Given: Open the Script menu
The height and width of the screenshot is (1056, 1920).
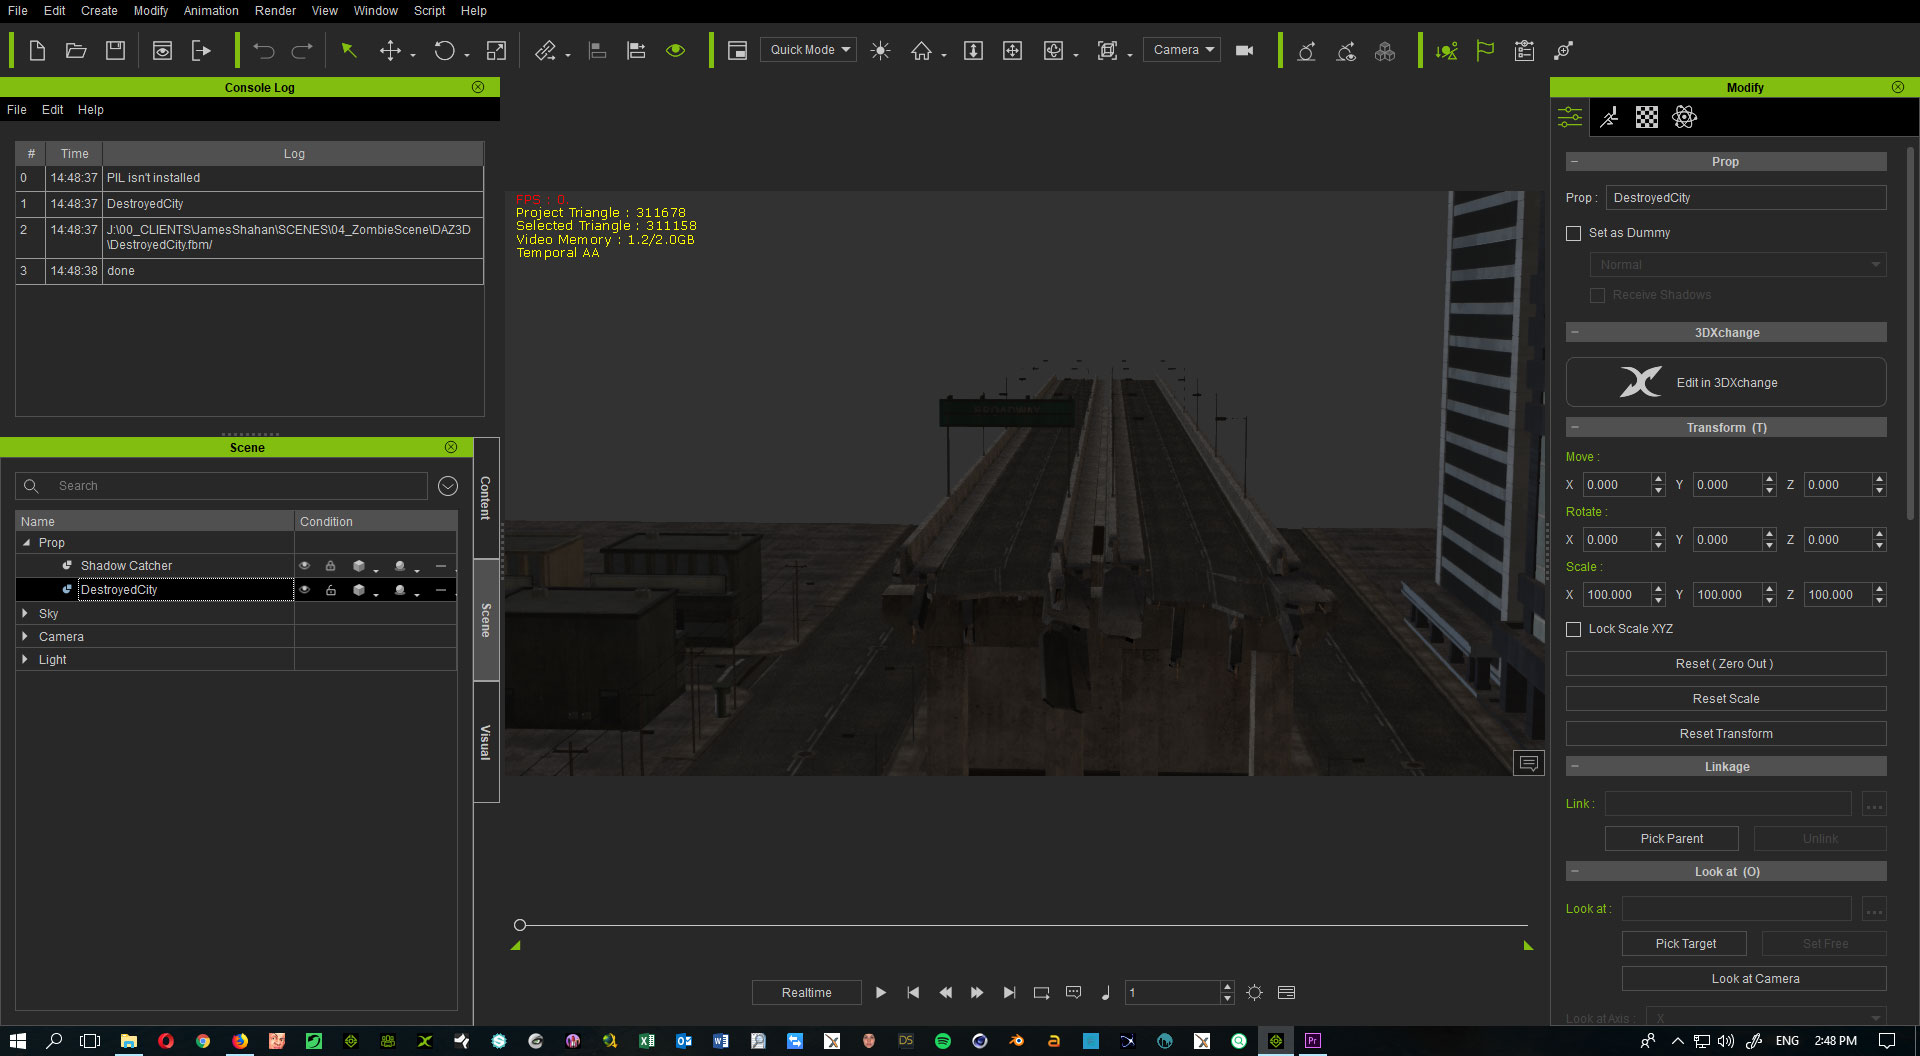Looking at the screenshot, I should pyautogui.click(x=429, y=10).
